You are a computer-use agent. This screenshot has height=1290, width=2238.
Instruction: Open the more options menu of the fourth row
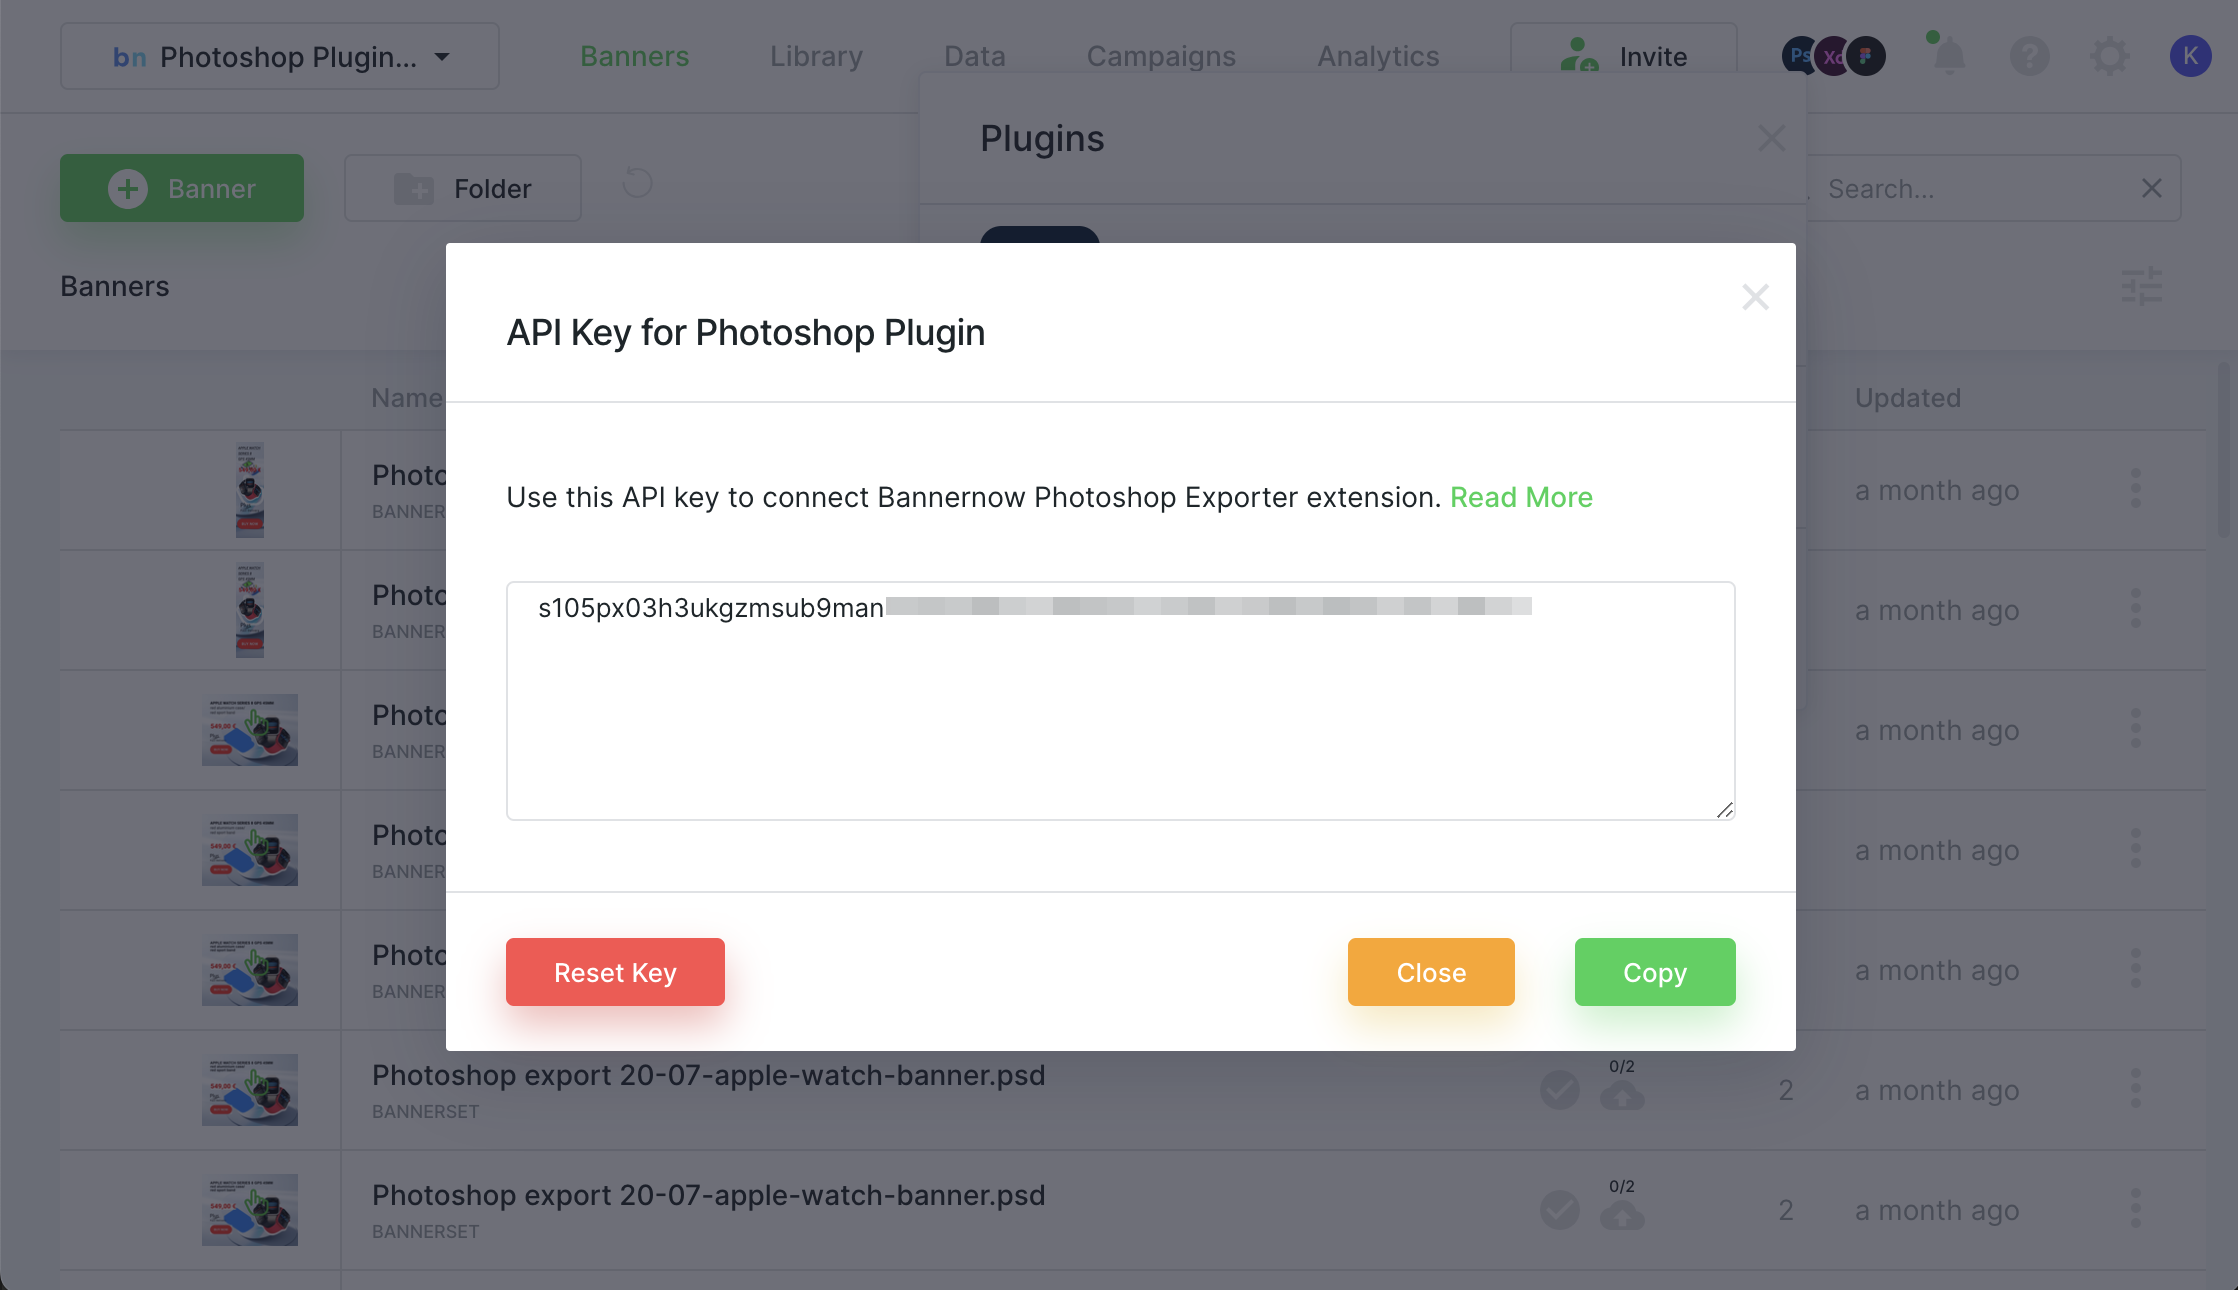[x=2135, y=849]
